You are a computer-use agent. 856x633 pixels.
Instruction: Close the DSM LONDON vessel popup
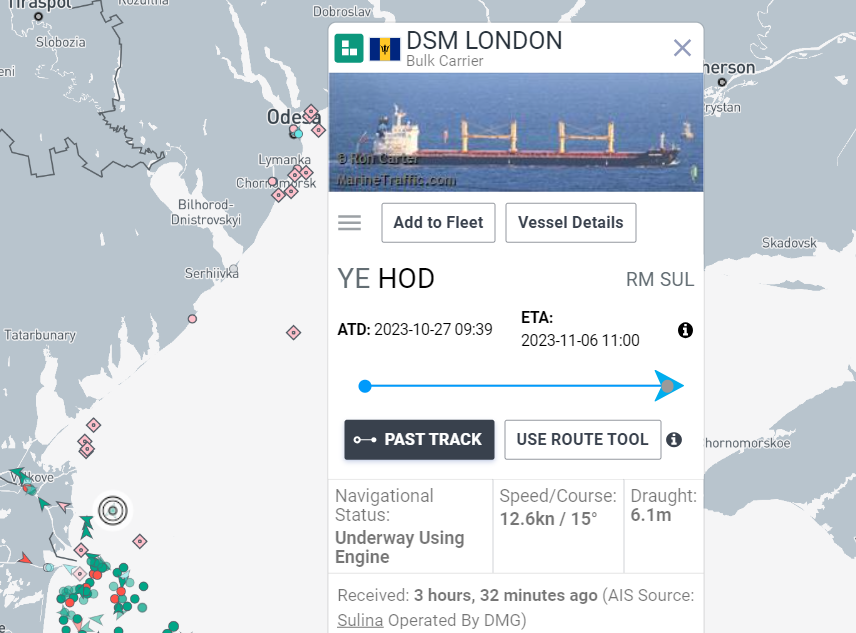(682, 47)
